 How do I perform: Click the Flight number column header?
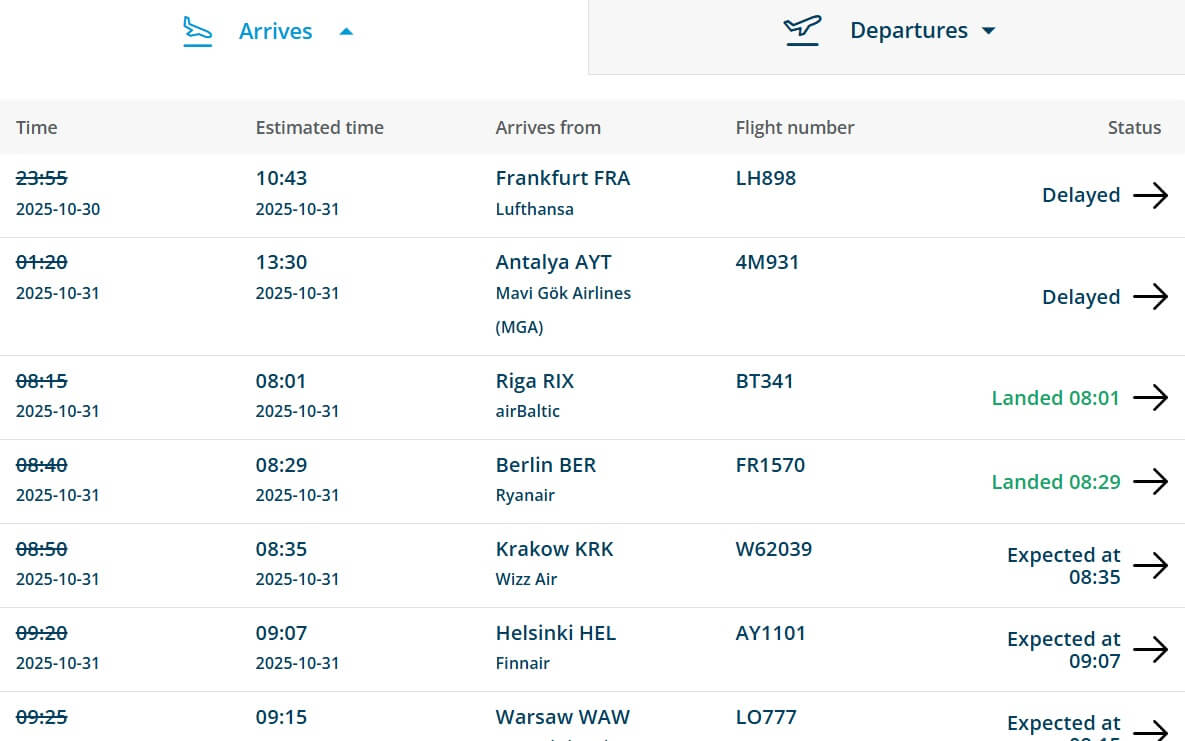pyautogui.click(x=795, y=127)
